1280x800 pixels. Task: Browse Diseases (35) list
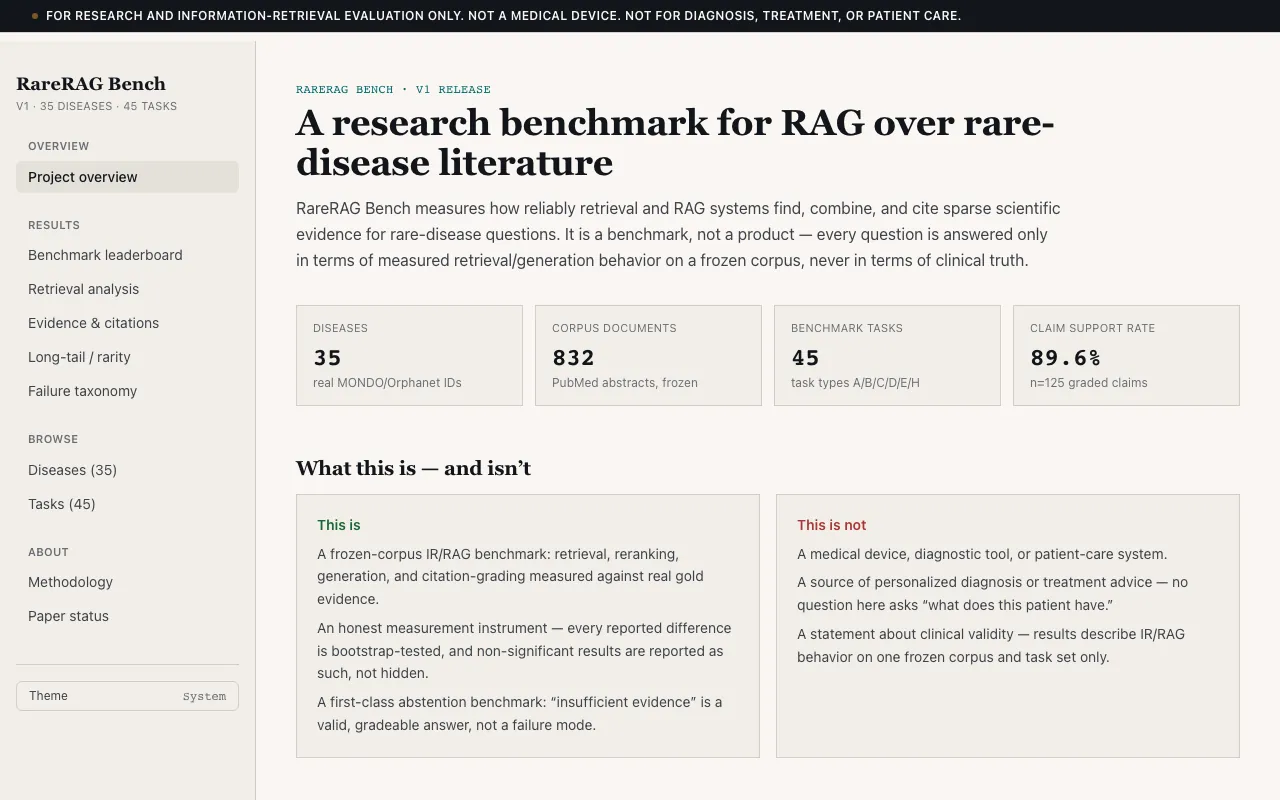point(127,470)
